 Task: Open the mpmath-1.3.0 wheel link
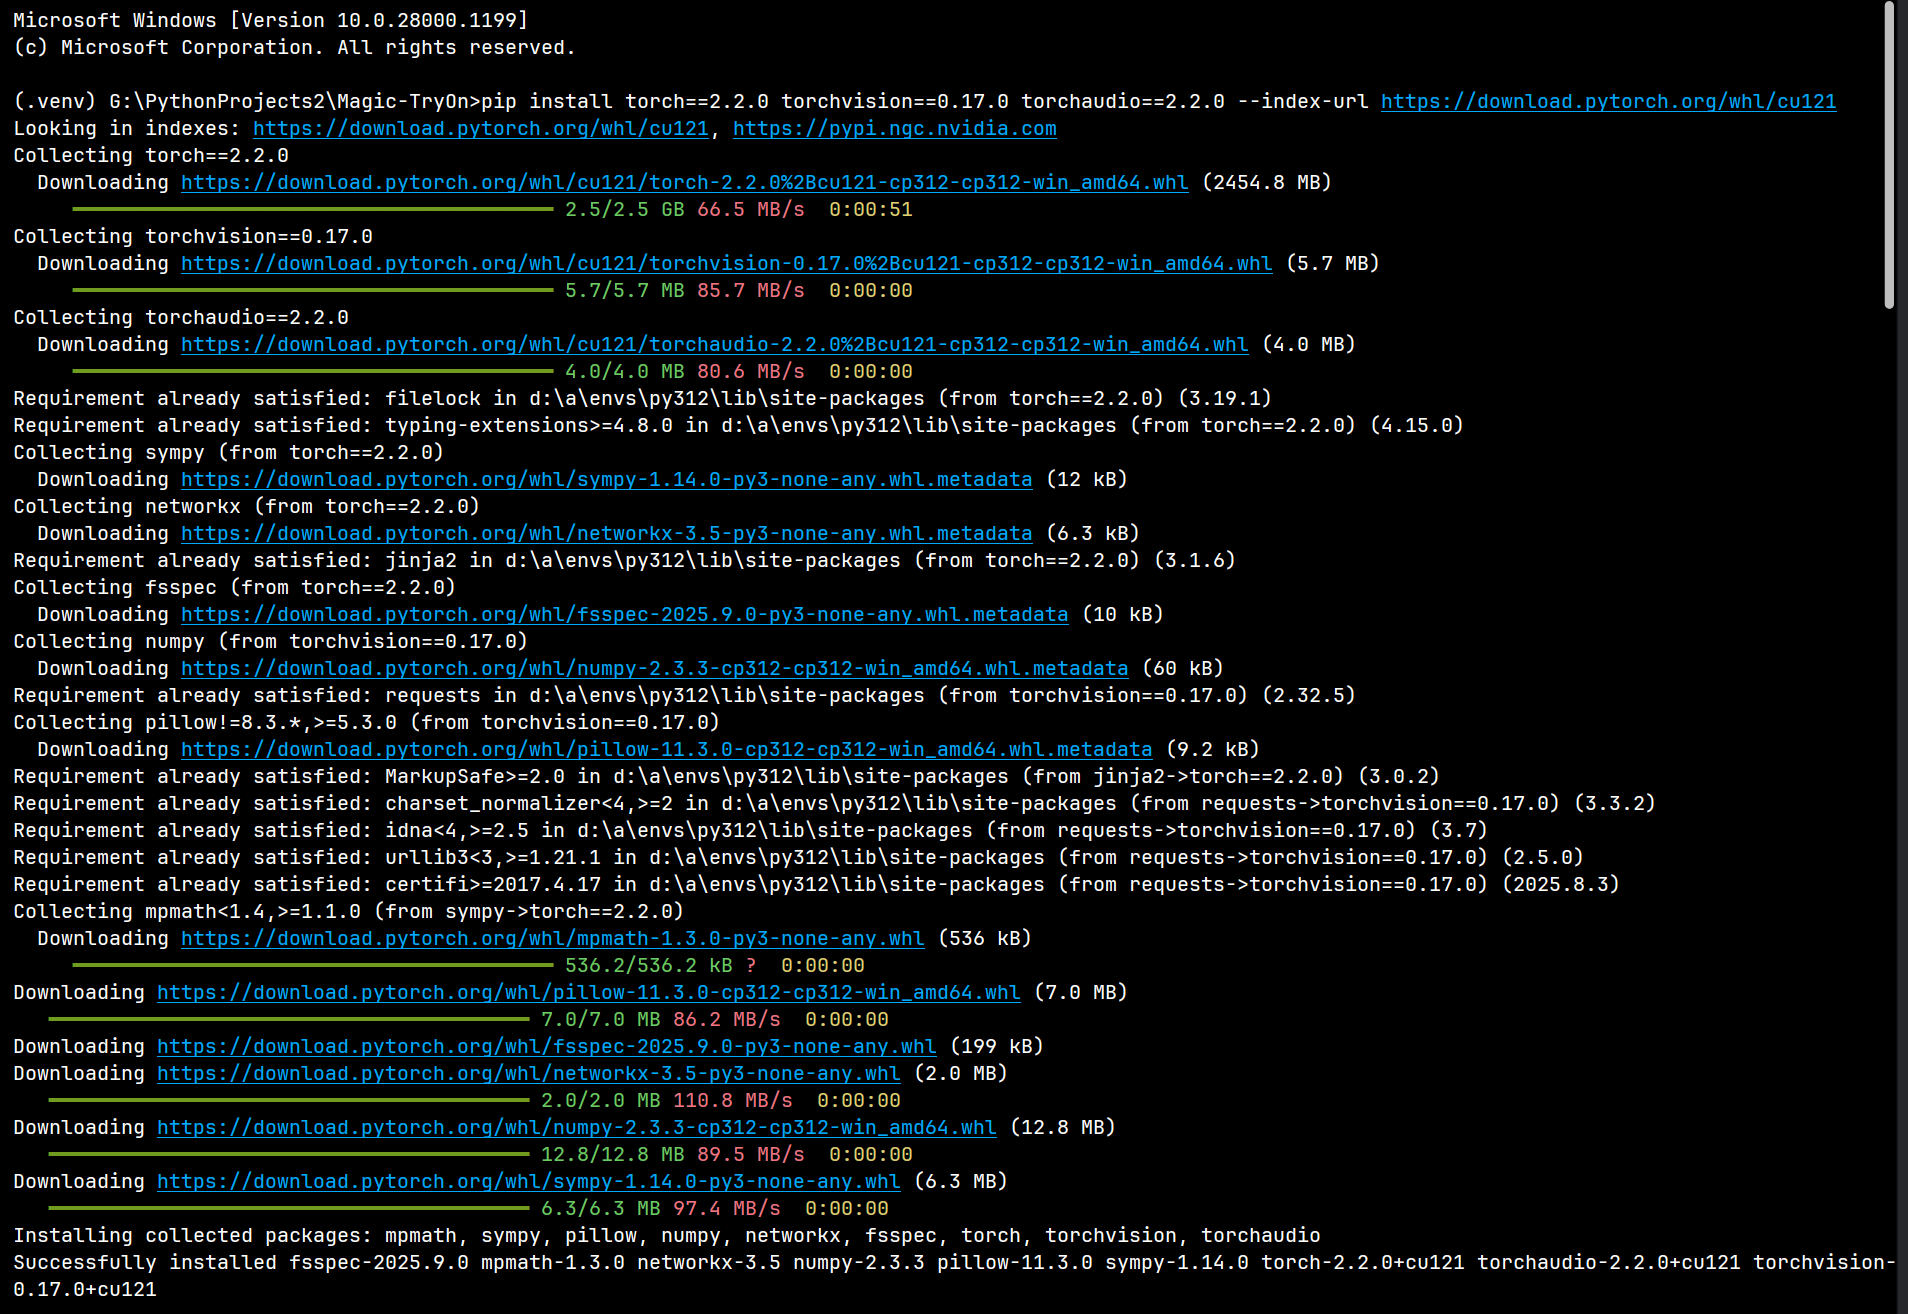[552, 938]
